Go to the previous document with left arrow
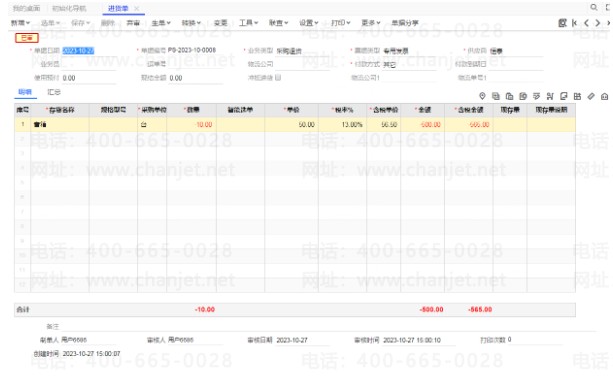 [x=586, y=23]
